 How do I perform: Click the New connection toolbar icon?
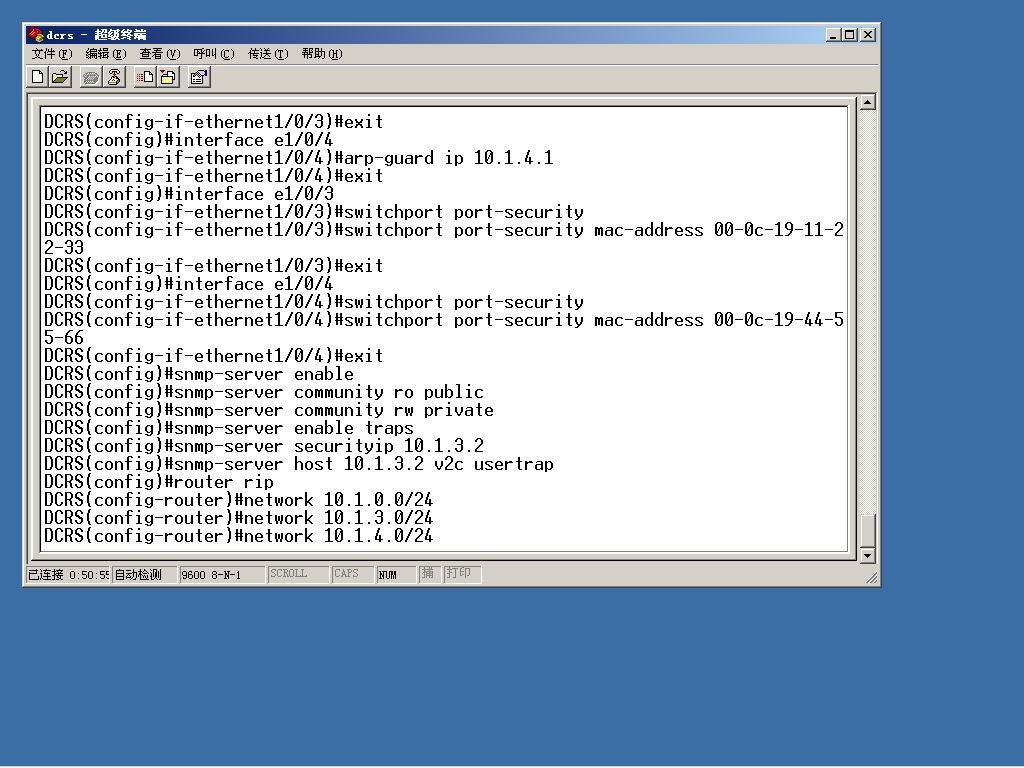tap(38, 78)
